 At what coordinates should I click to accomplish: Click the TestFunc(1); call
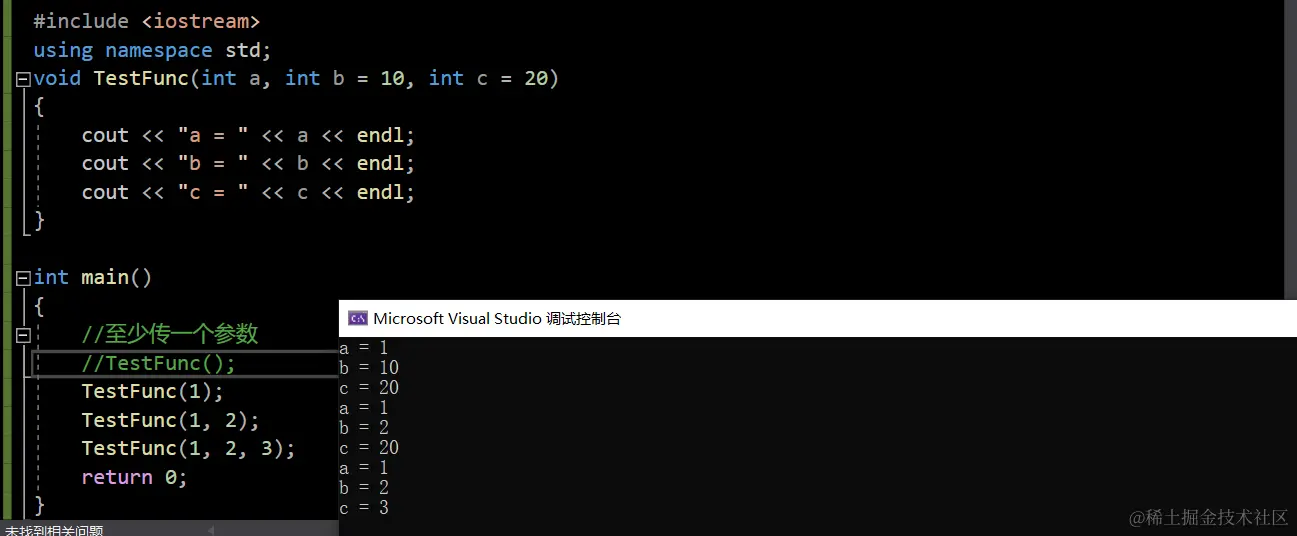(153, 391)
